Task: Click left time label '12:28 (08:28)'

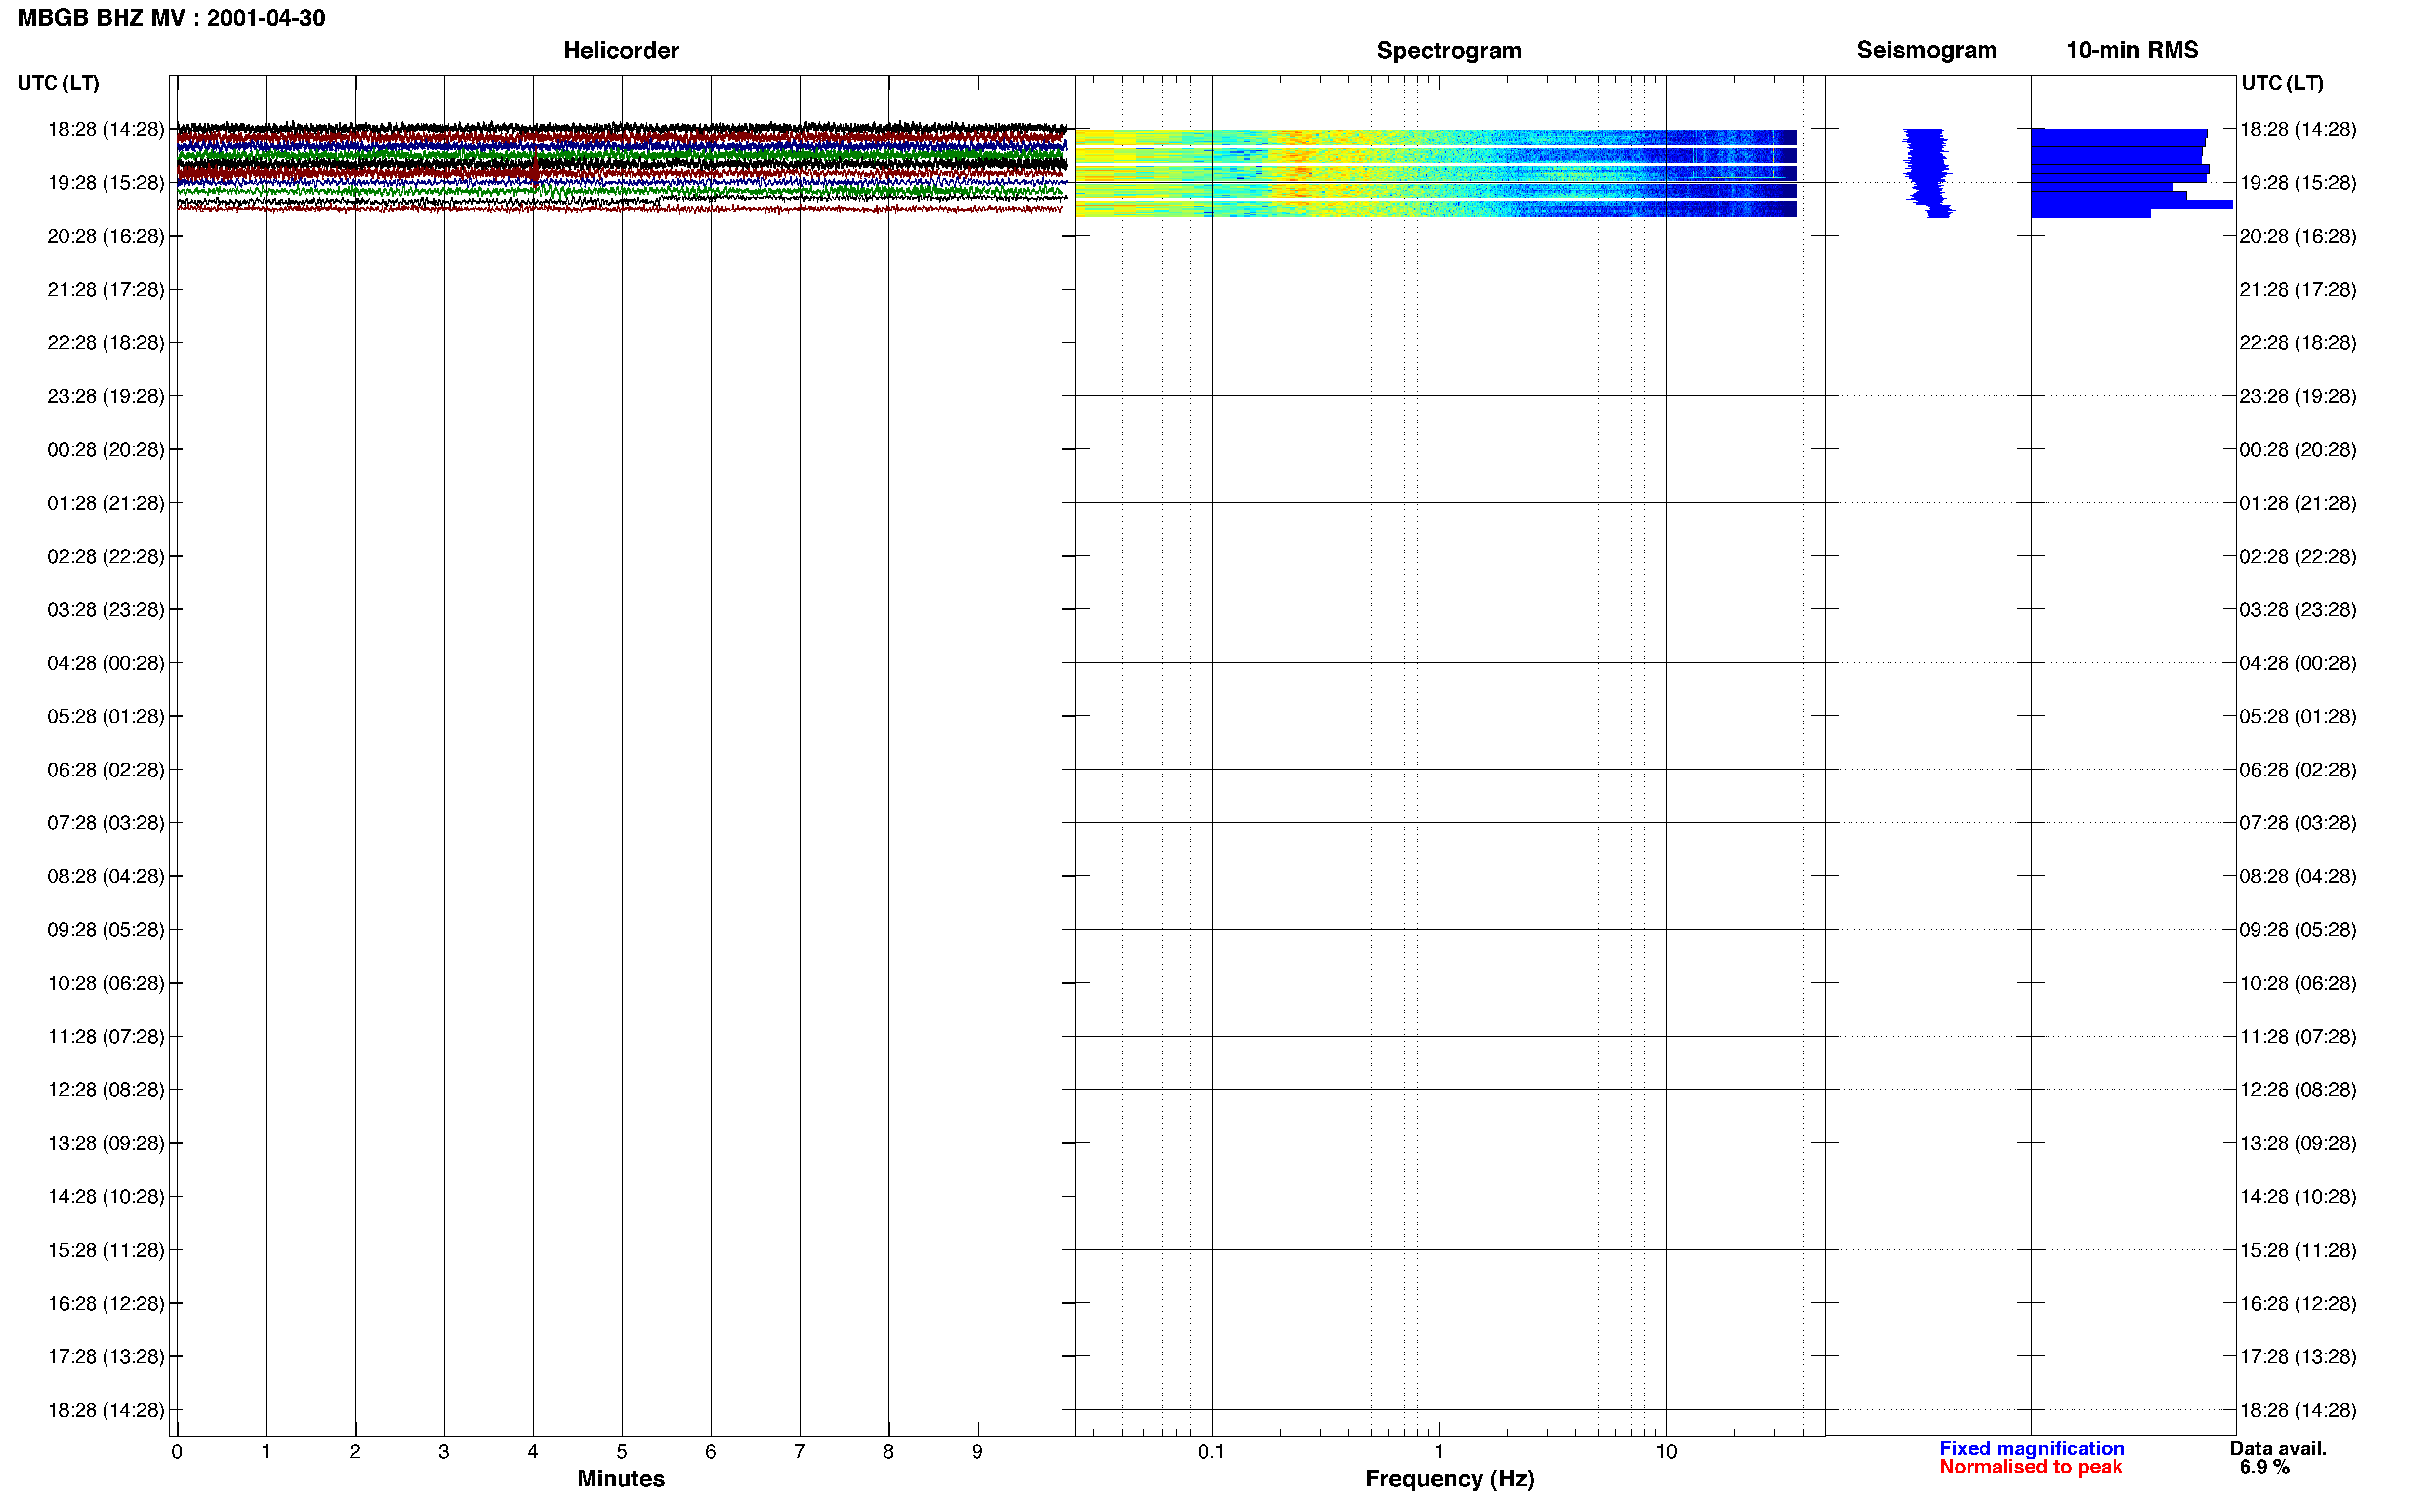Action: (x=106, y=1089)
